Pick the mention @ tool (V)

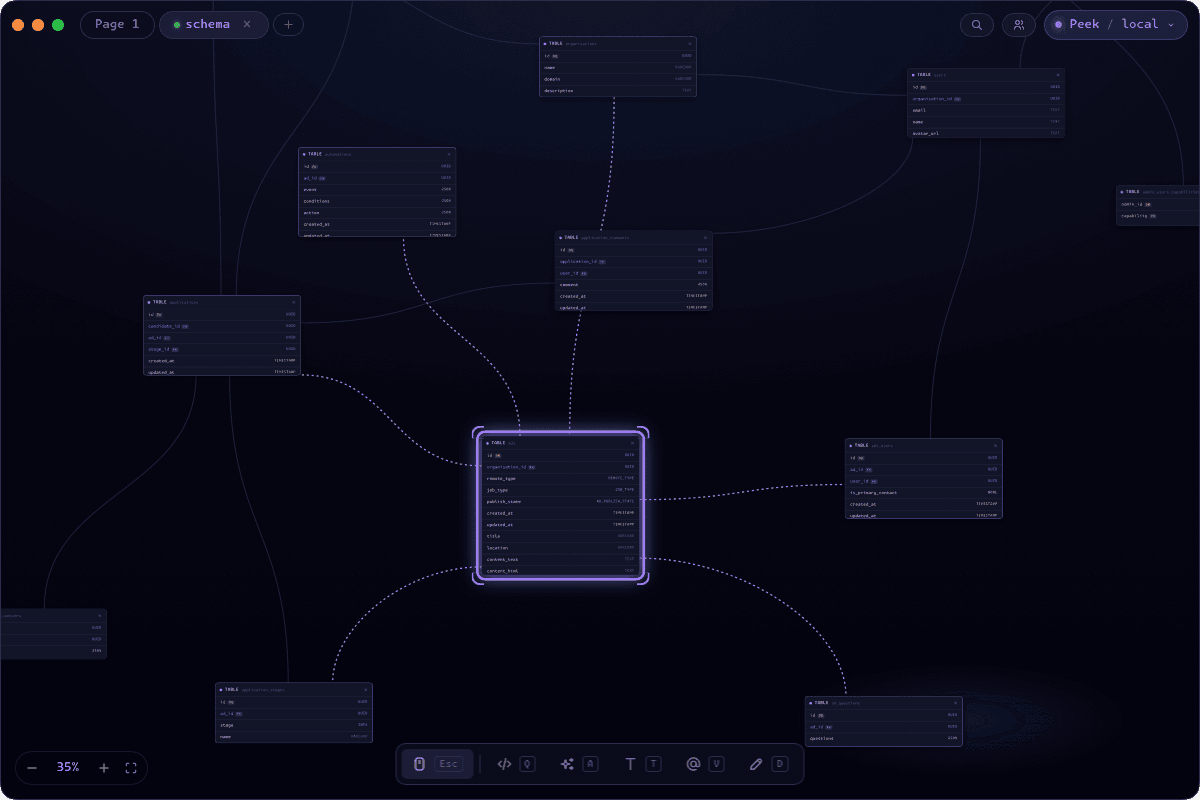(x=705, y=764)
